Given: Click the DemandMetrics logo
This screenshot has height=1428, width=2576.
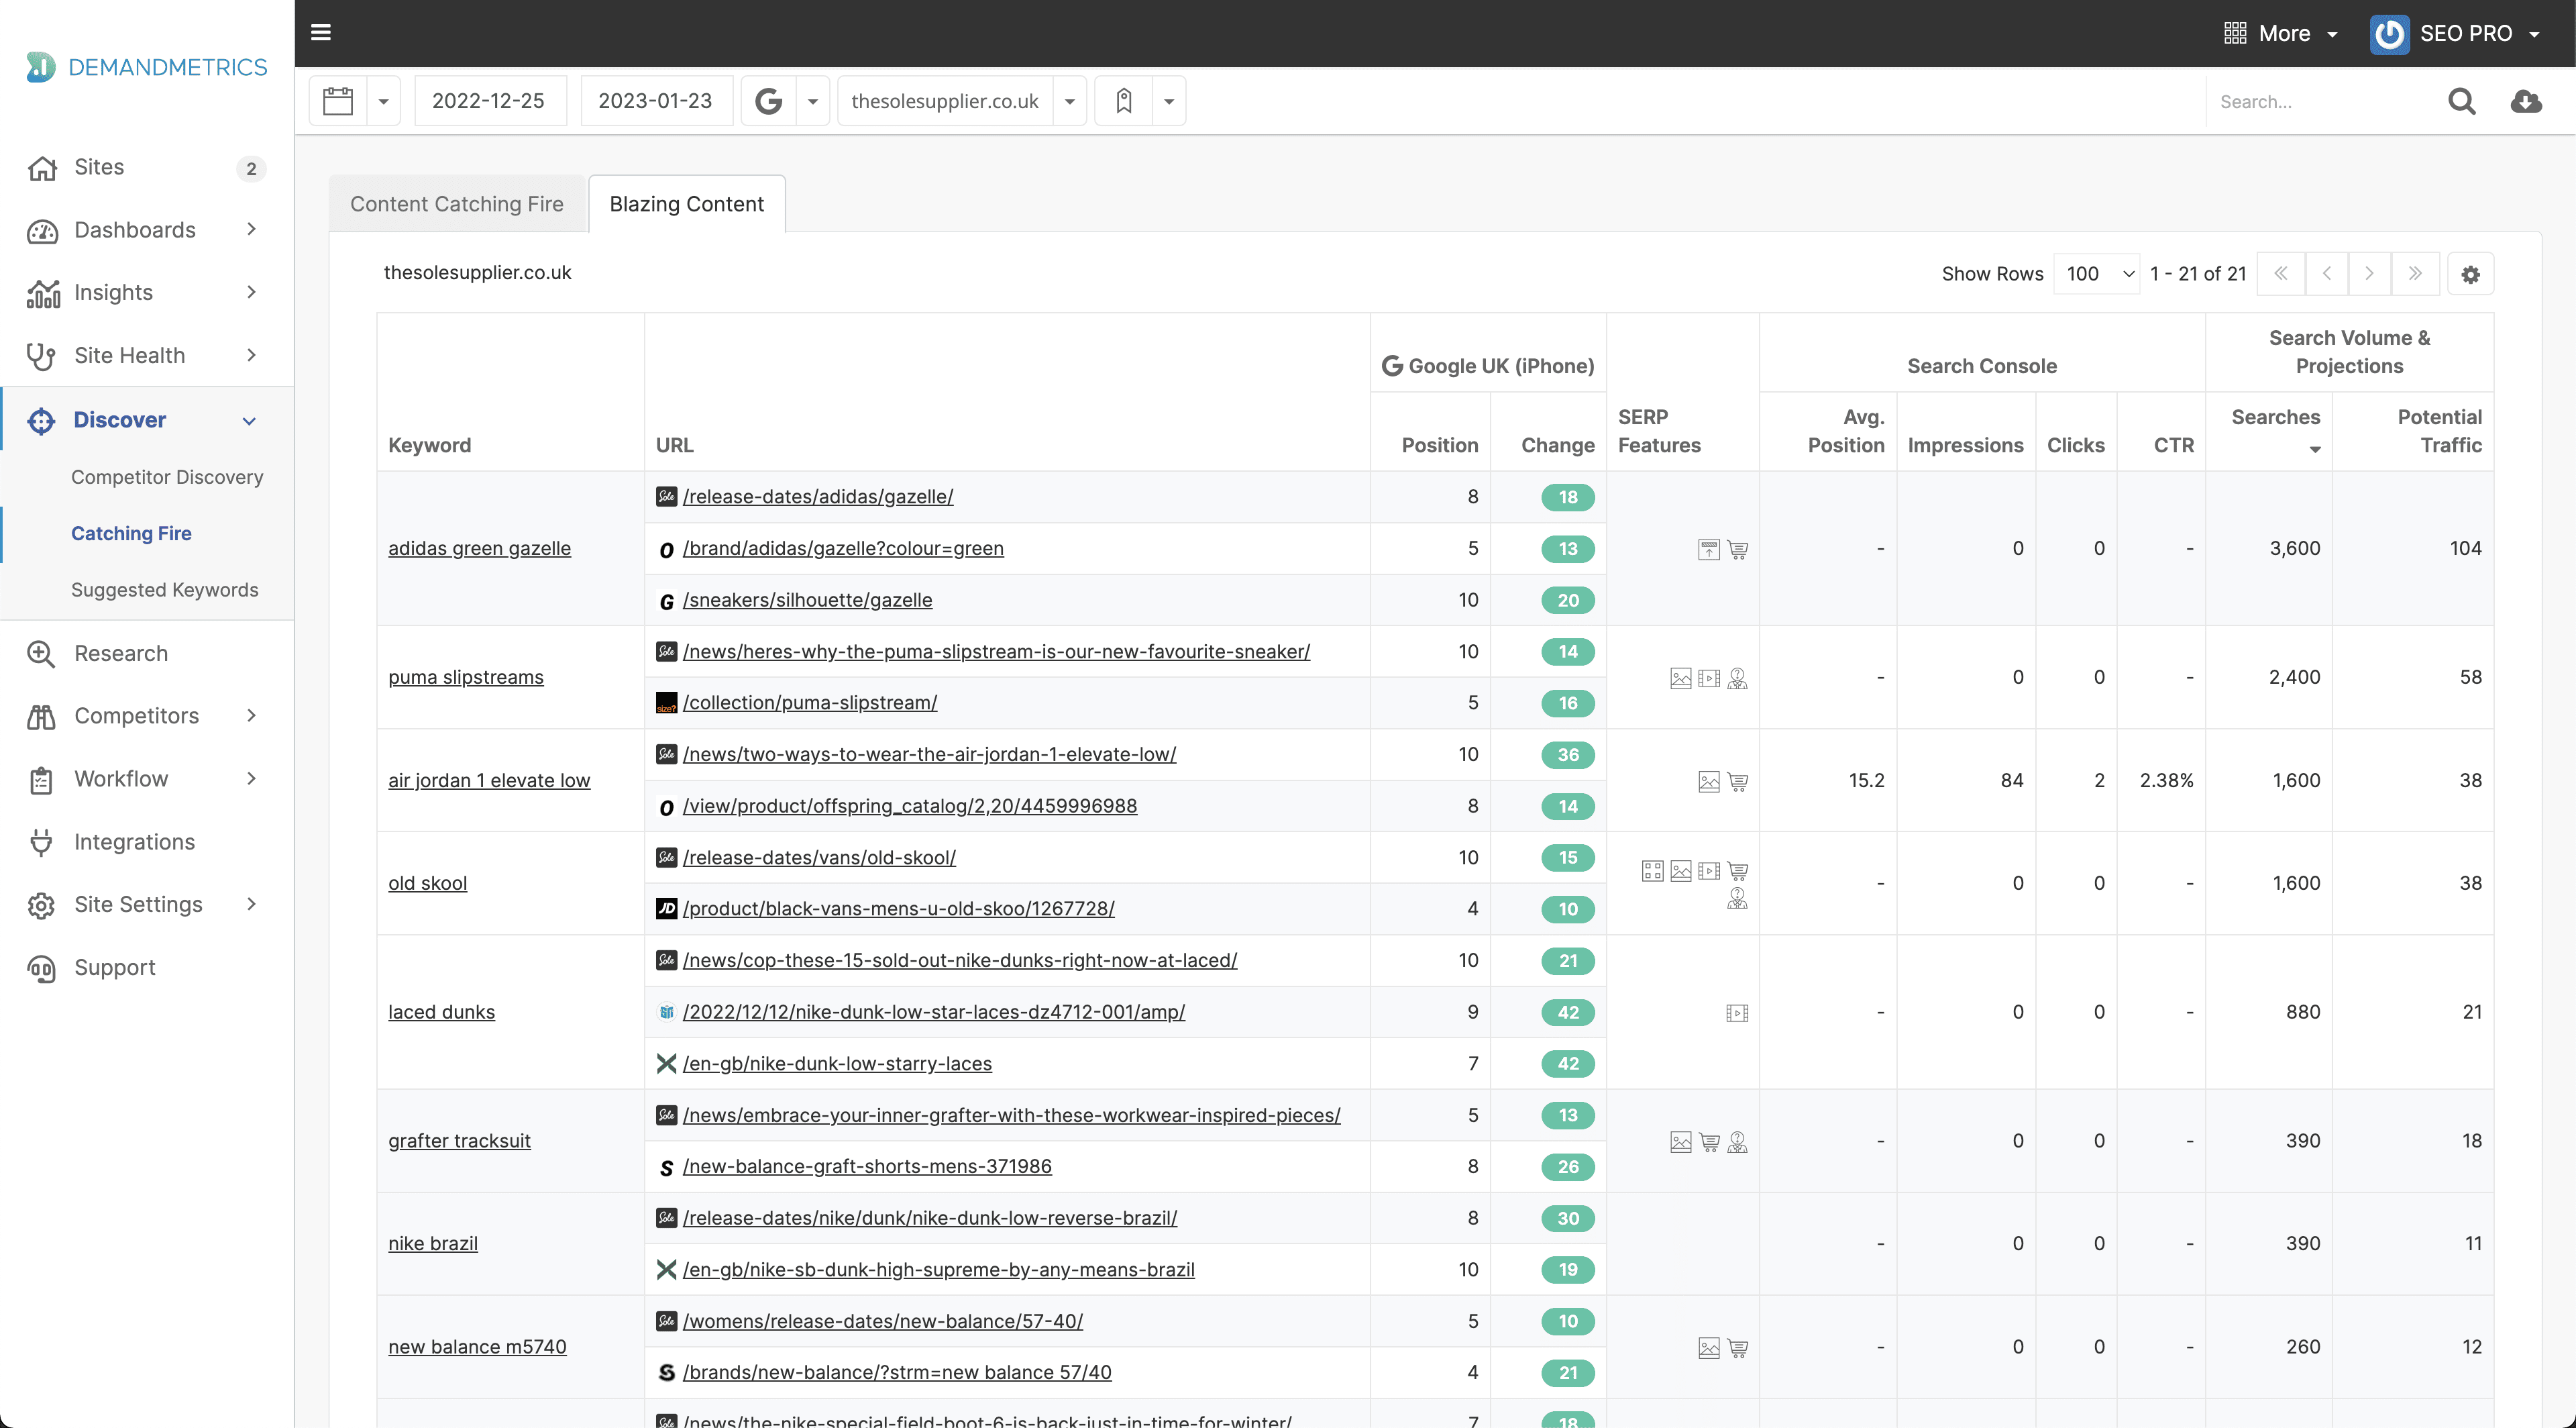Looking at the screenshot, I should click(147, 67).
